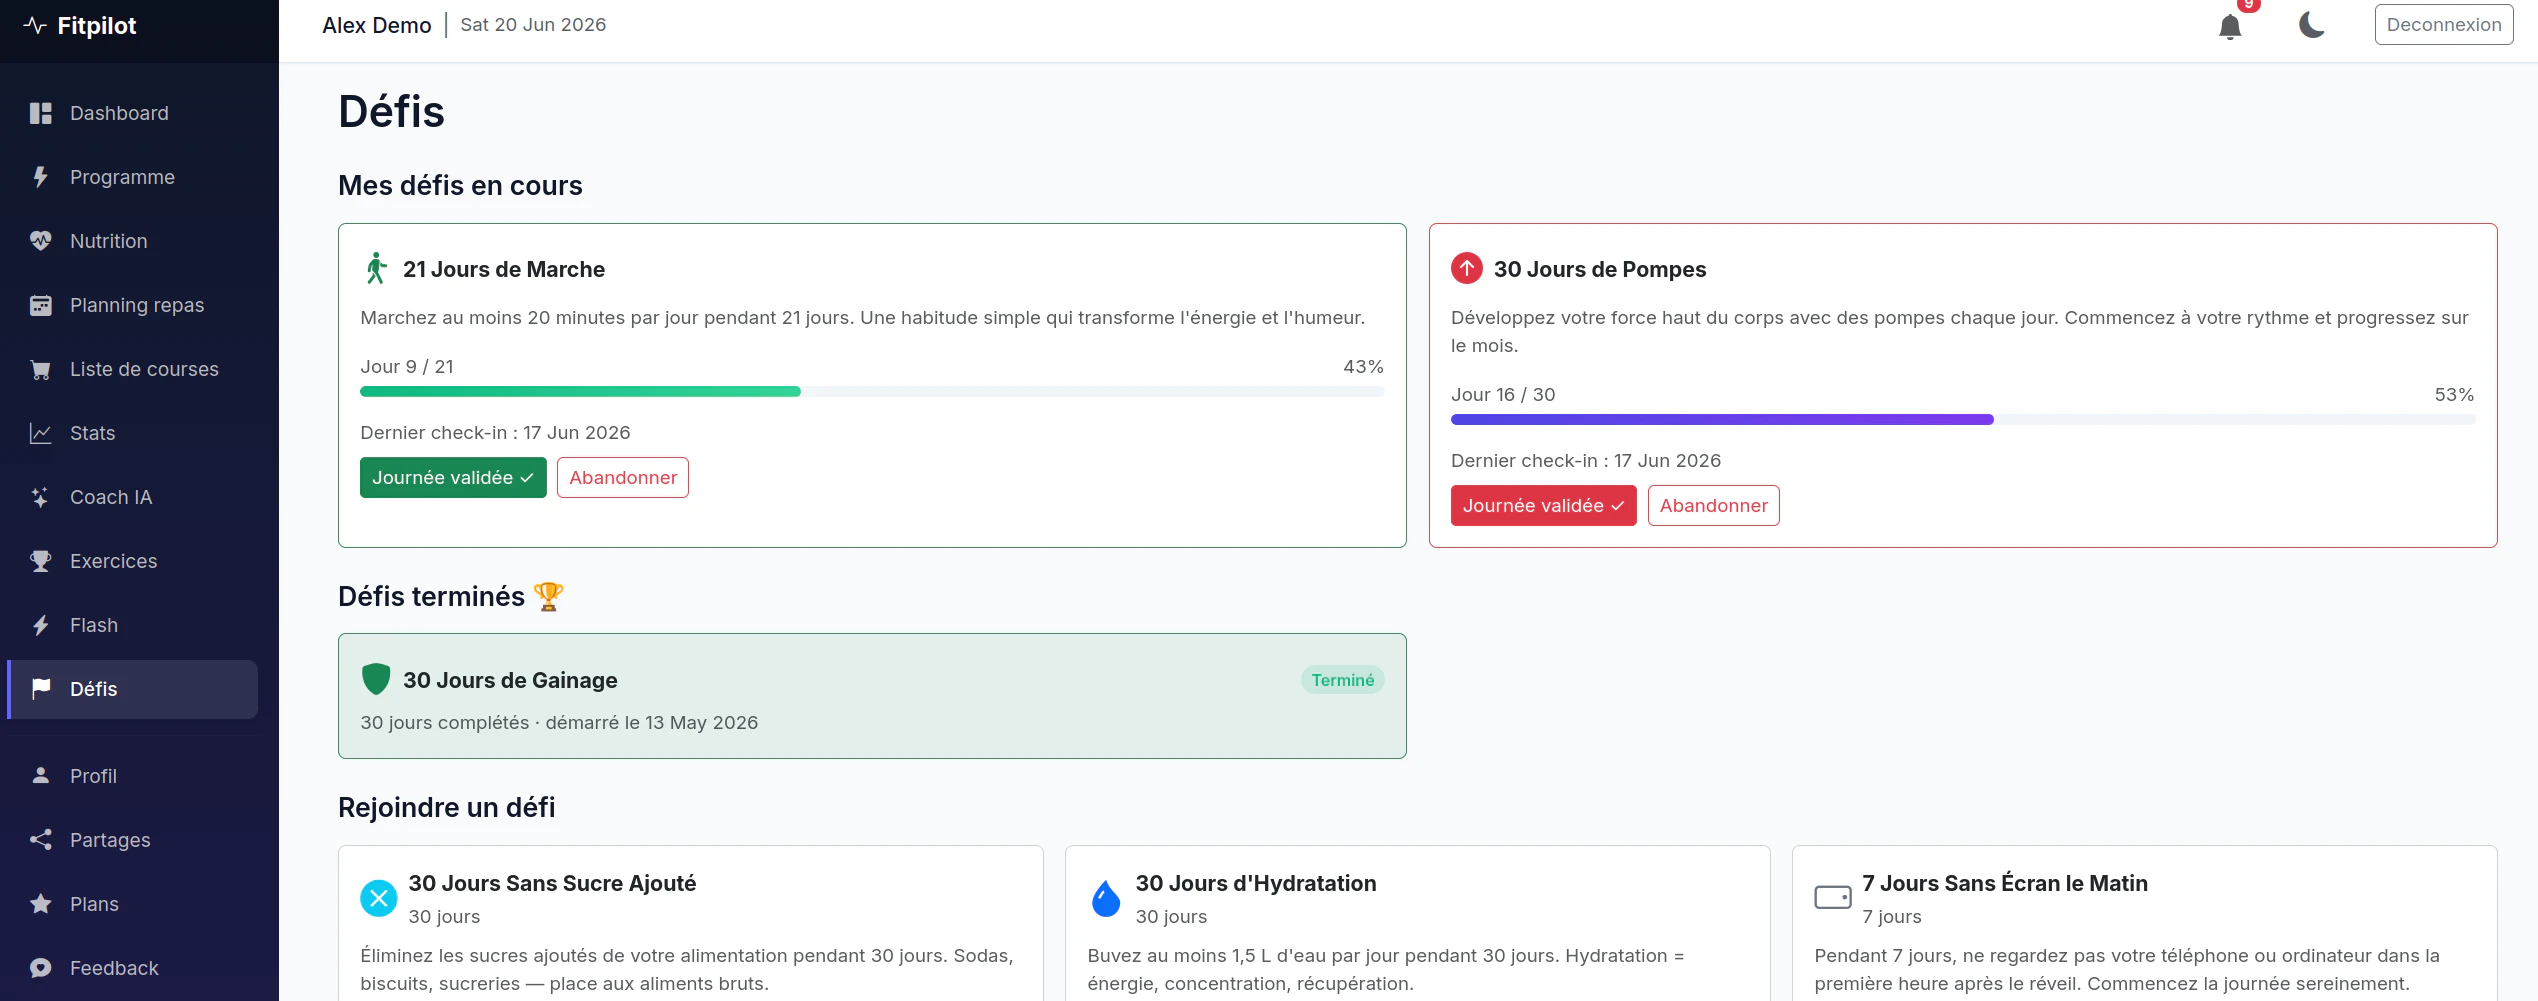Click the Stats chart icon
Viewport: 2538px width, 1001px height.
[41, 433]
